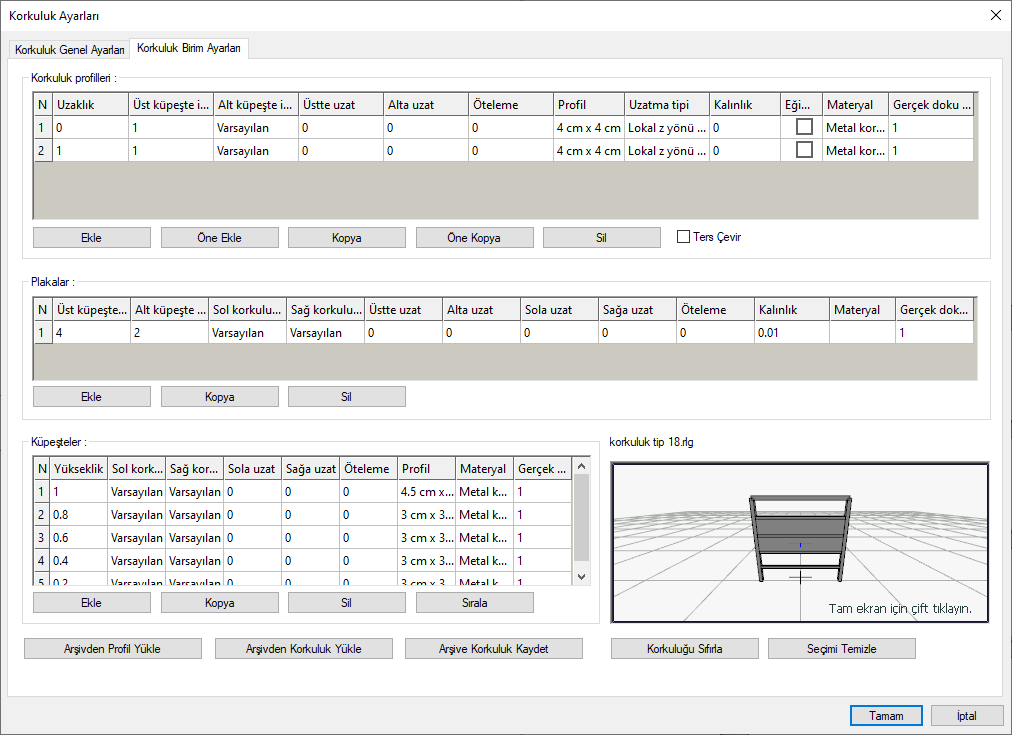Click the Öne Kopya button

pyautogui.click(x=474, y=238)
